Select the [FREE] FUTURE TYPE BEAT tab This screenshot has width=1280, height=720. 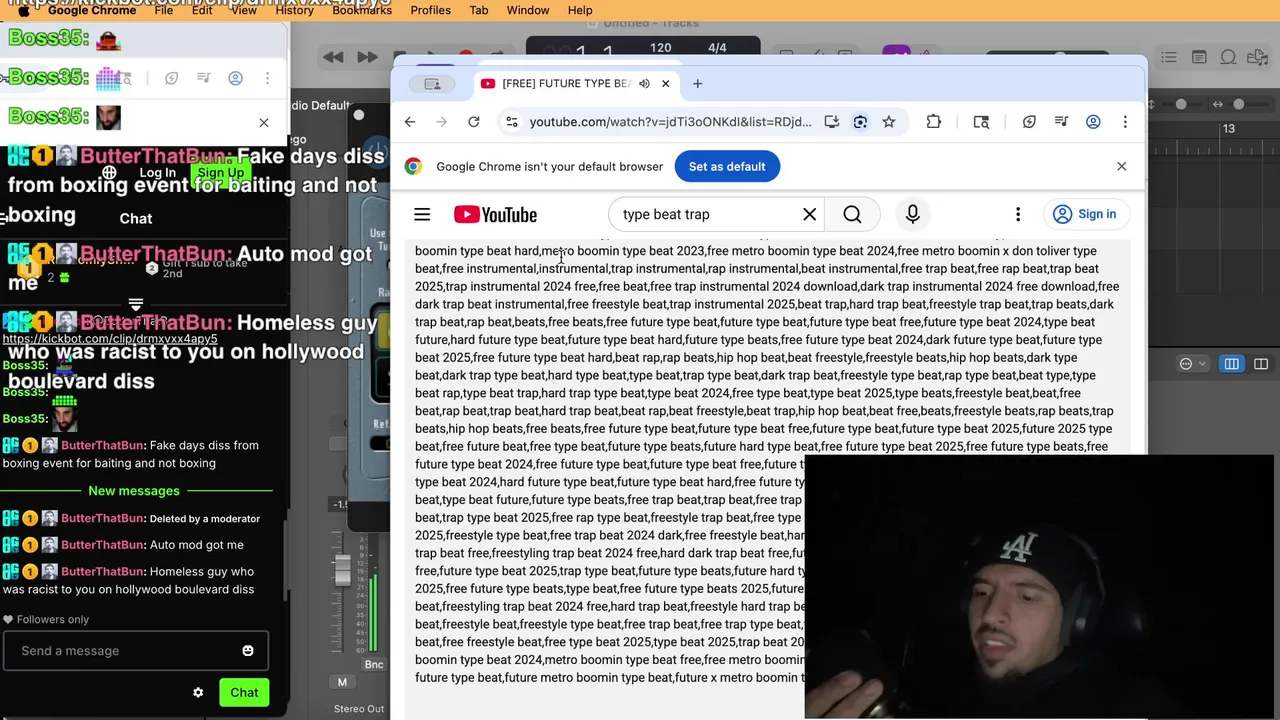tap(565, 84)
